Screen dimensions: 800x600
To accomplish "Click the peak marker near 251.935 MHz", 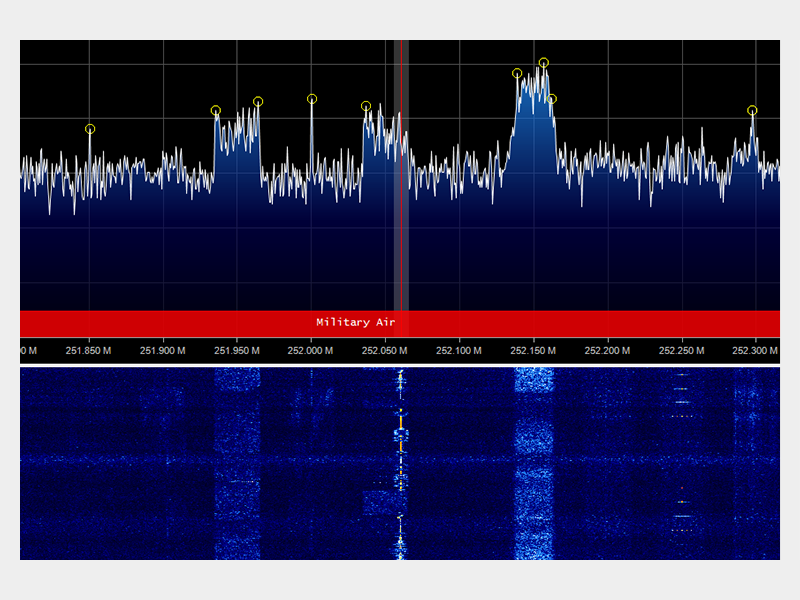I will tap(216, 111).
